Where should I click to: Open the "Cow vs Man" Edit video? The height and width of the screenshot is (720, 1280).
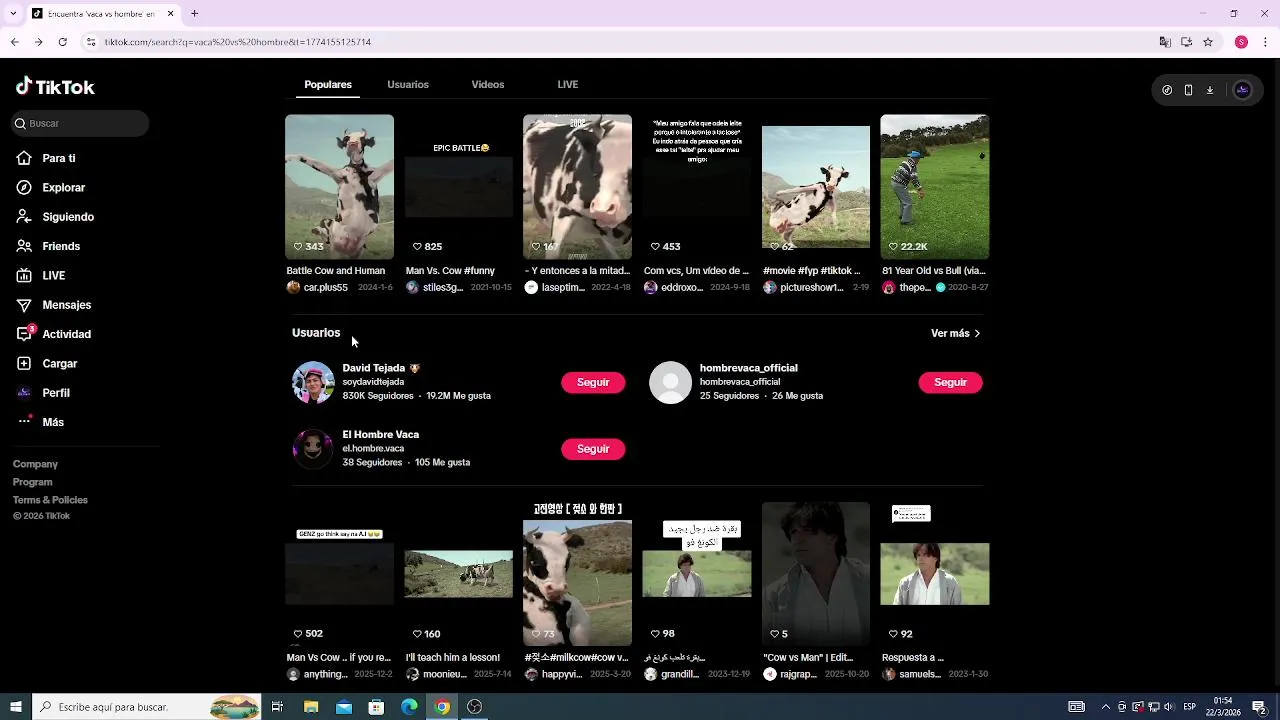(815, 574)
